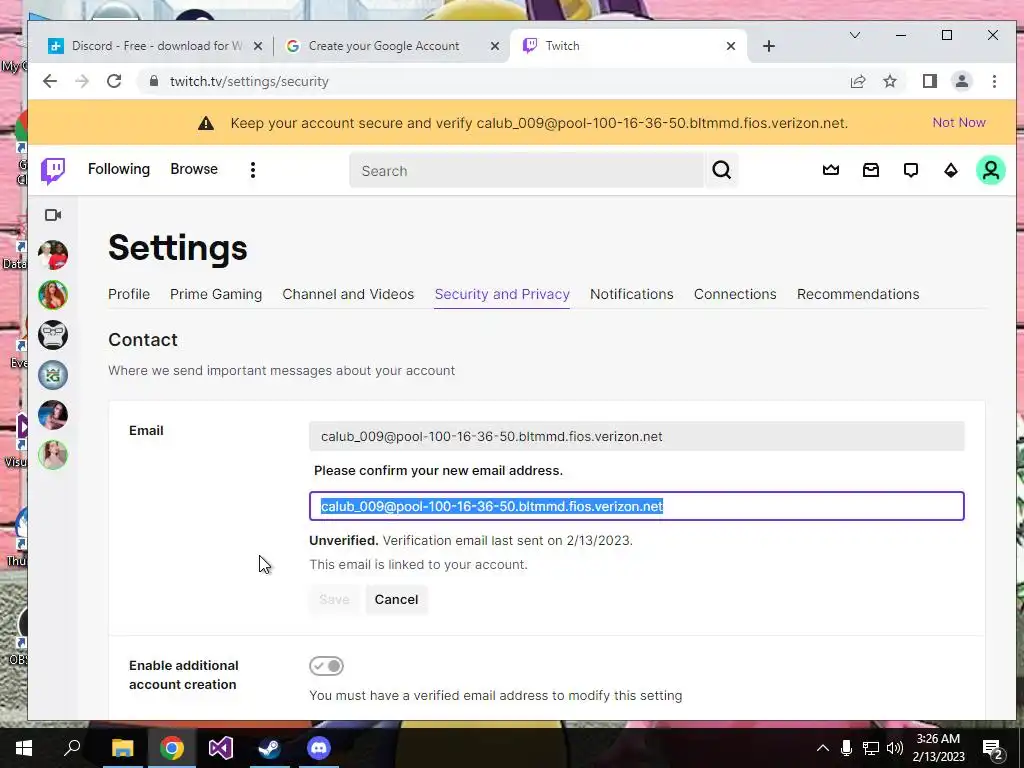Click in the Twitch Search field

[527, 170]
